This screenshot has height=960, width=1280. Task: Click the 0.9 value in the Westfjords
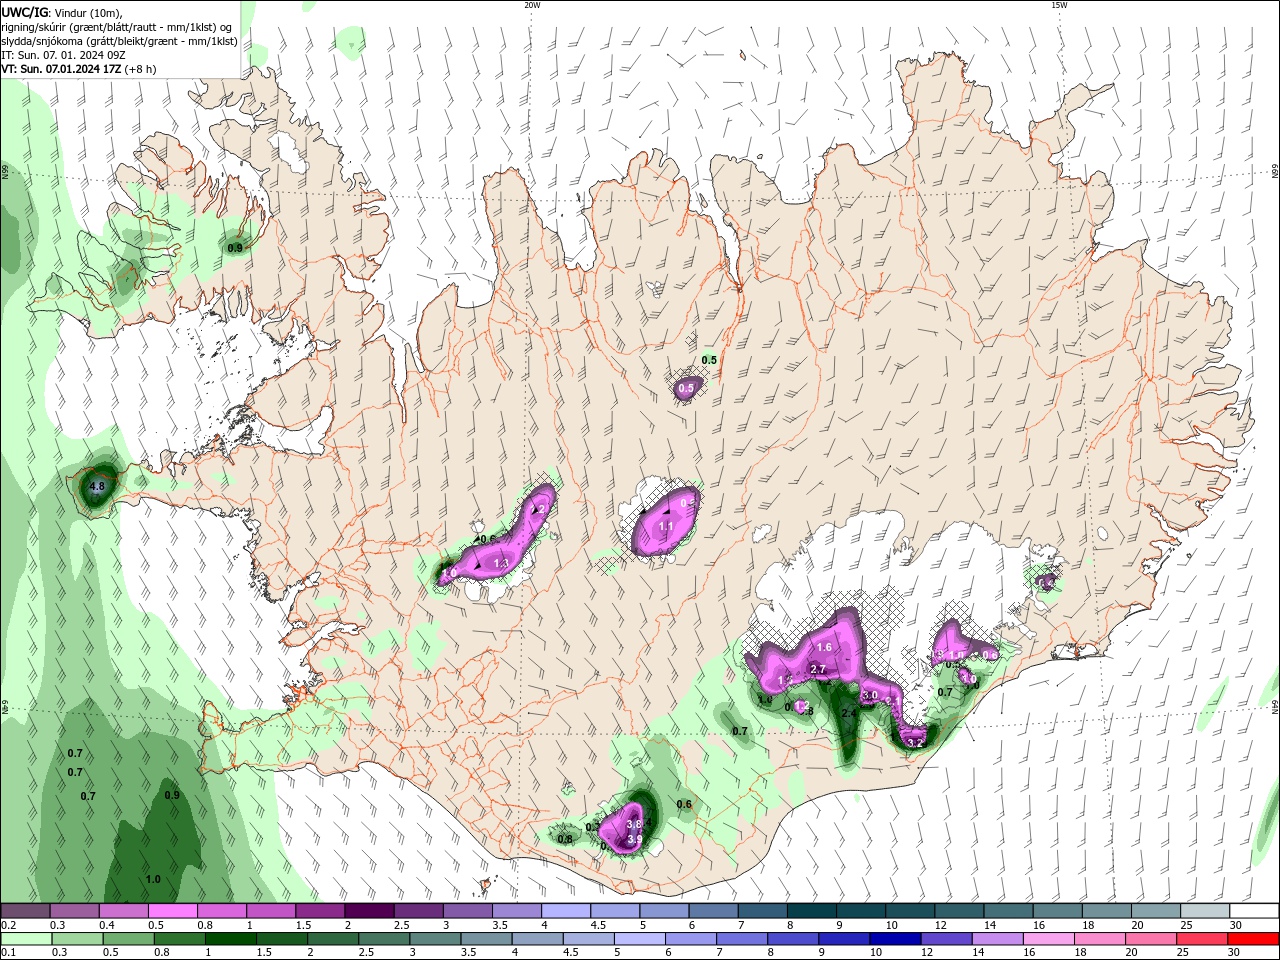[x=235, y=248]
